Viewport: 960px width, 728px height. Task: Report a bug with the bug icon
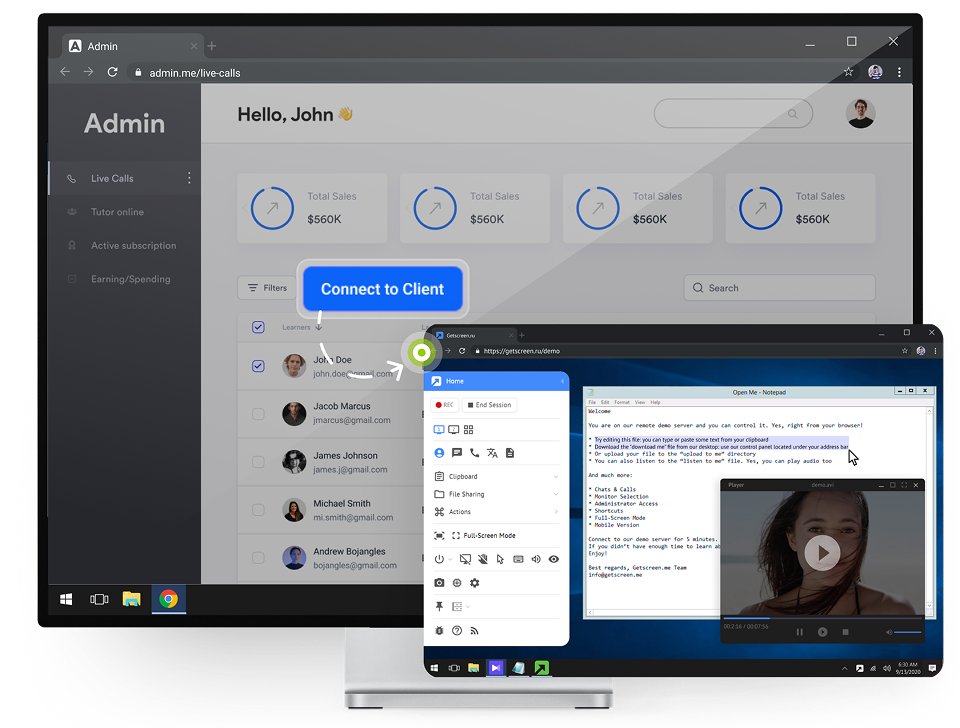click(x=439, y=630)
